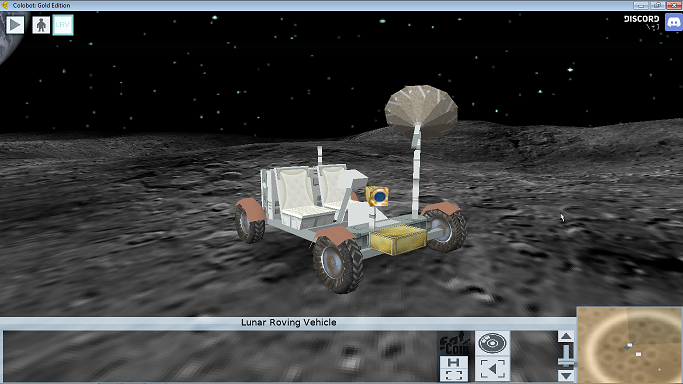Click the DISCORD text label

pyautogui.click(x=641, y=19)
